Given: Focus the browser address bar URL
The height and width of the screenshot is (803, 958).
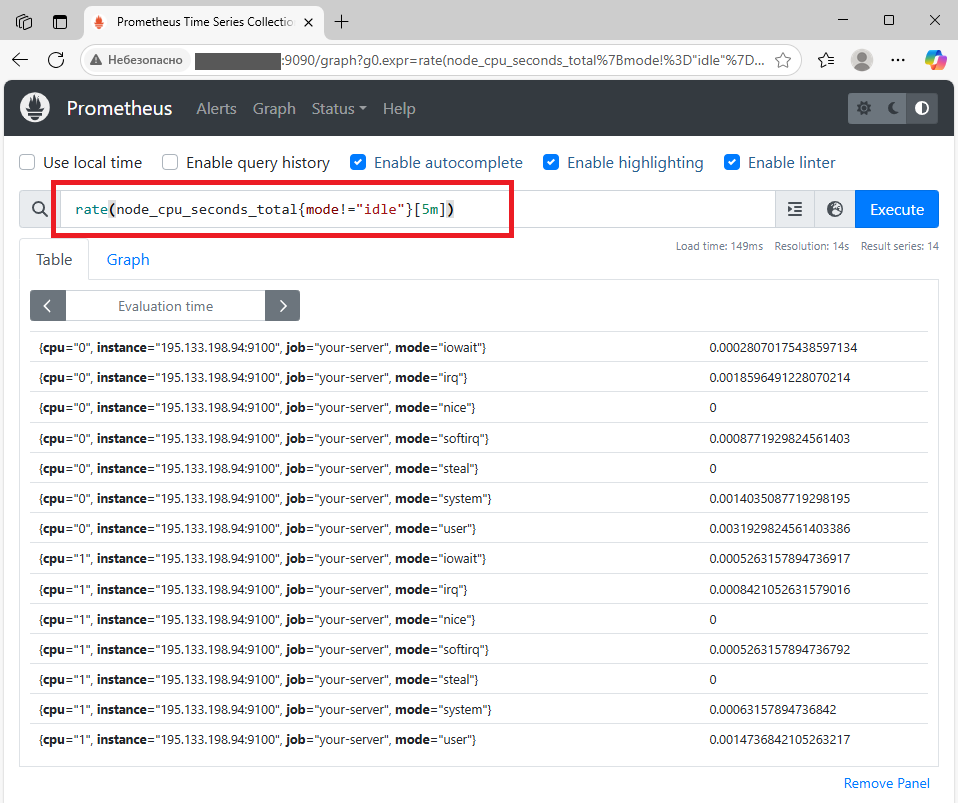Looking at the screenshot, I should (x=479, y=60).
